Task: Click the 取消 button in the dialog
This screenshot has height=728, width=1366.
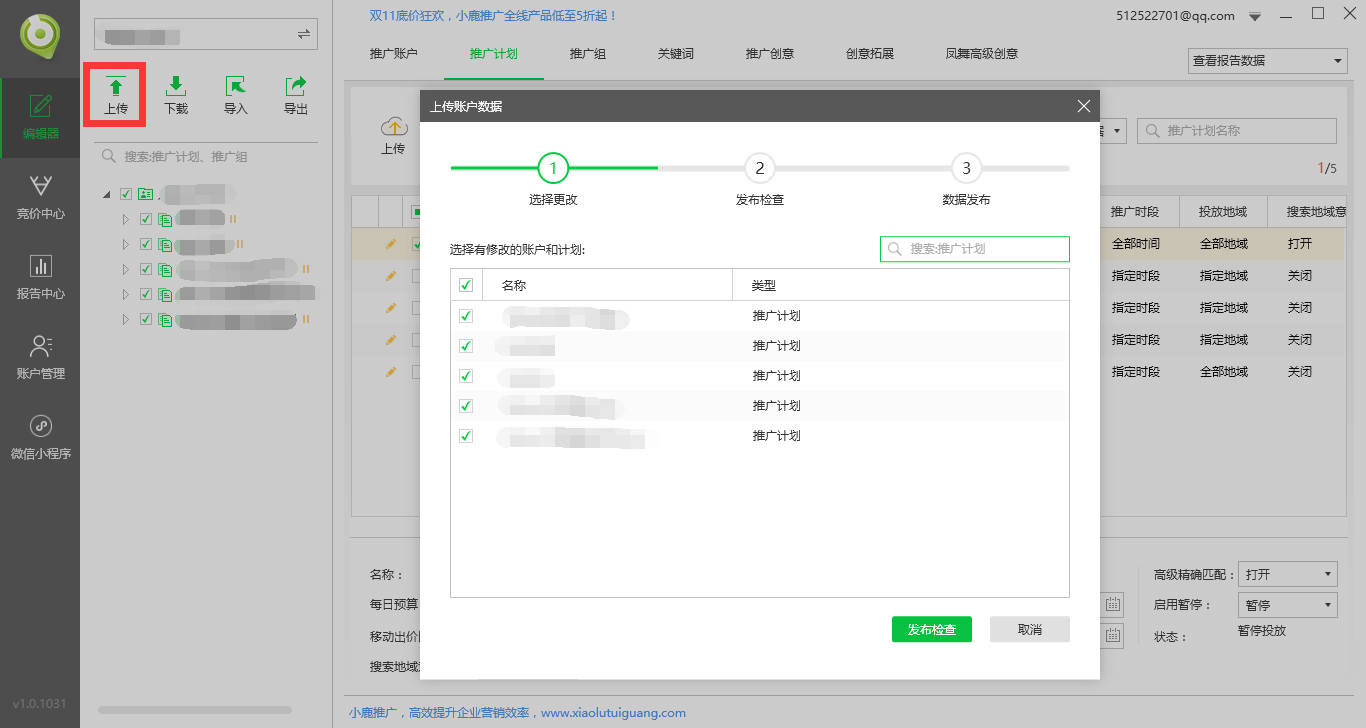Action: pyautogui.click(x=1030, y=629)
